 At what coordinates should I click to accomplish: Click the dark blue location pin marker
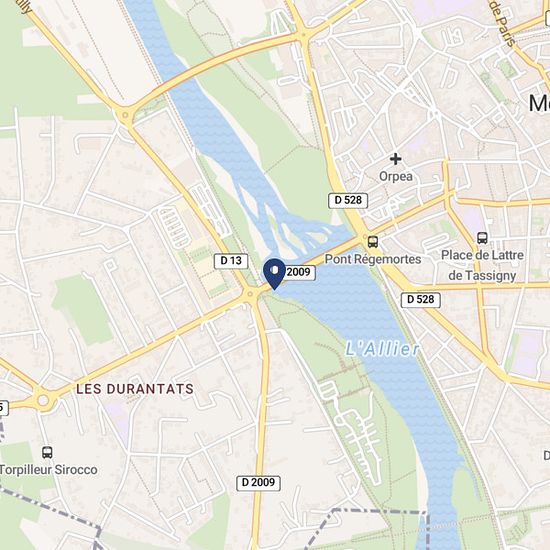[x=274, y=274]
